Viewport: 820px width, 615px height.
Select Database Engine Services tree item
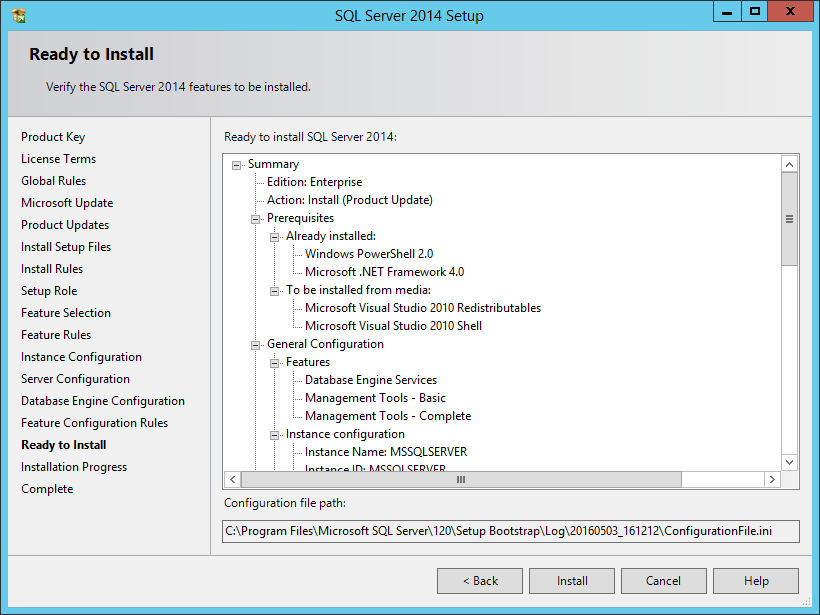pyautogui.click(x=371, y=380)
